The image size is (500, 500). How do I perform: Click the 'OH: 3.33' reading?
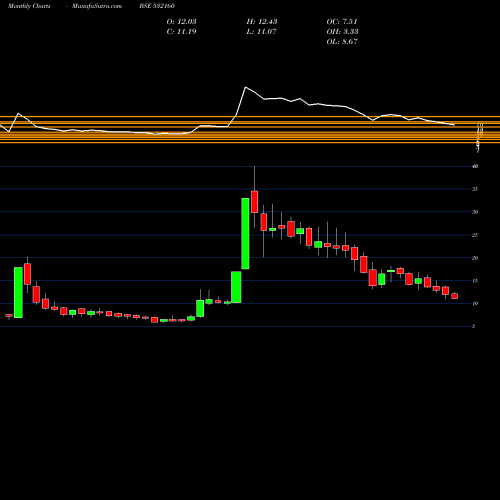click(x=342, y=32)
